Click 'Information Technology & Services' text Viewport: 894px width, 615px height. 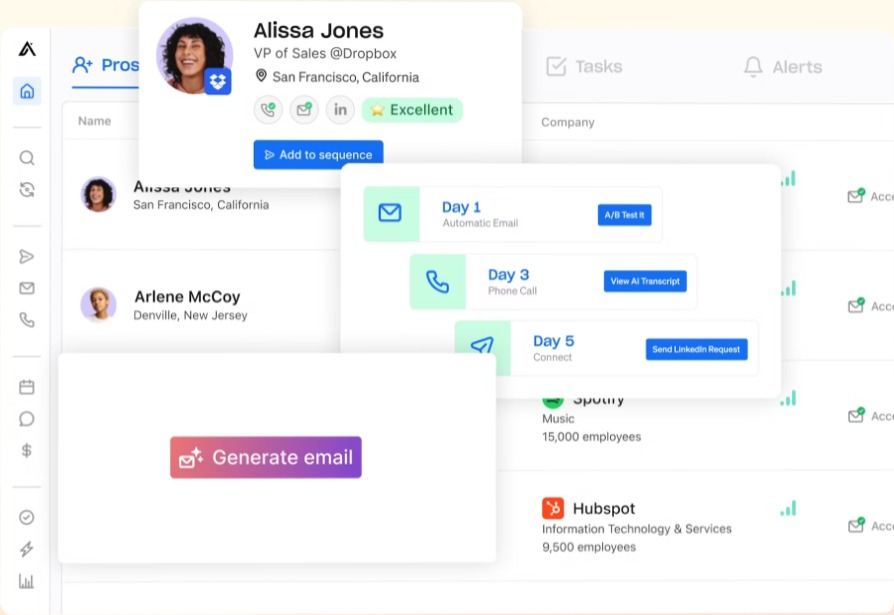click(x=637, y=529)
